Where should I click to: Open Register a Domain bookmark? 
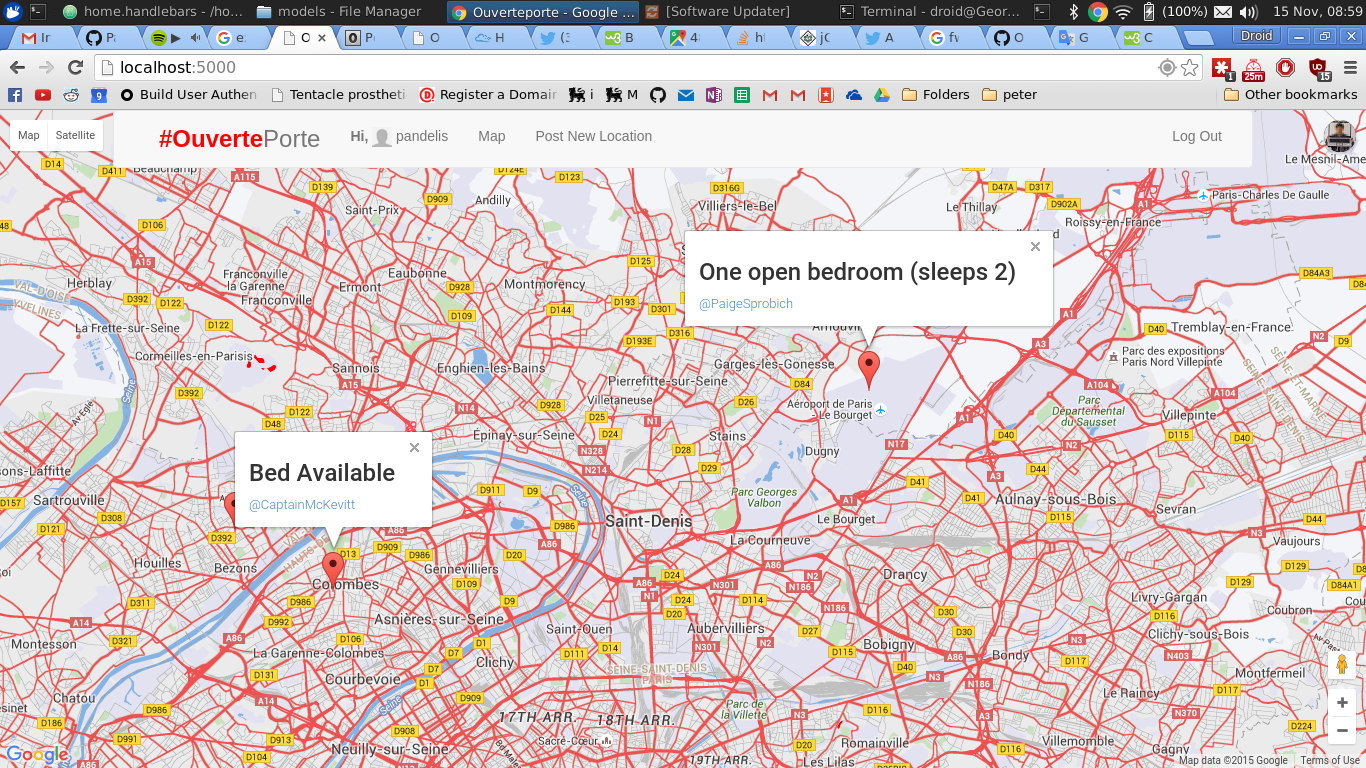488,95
